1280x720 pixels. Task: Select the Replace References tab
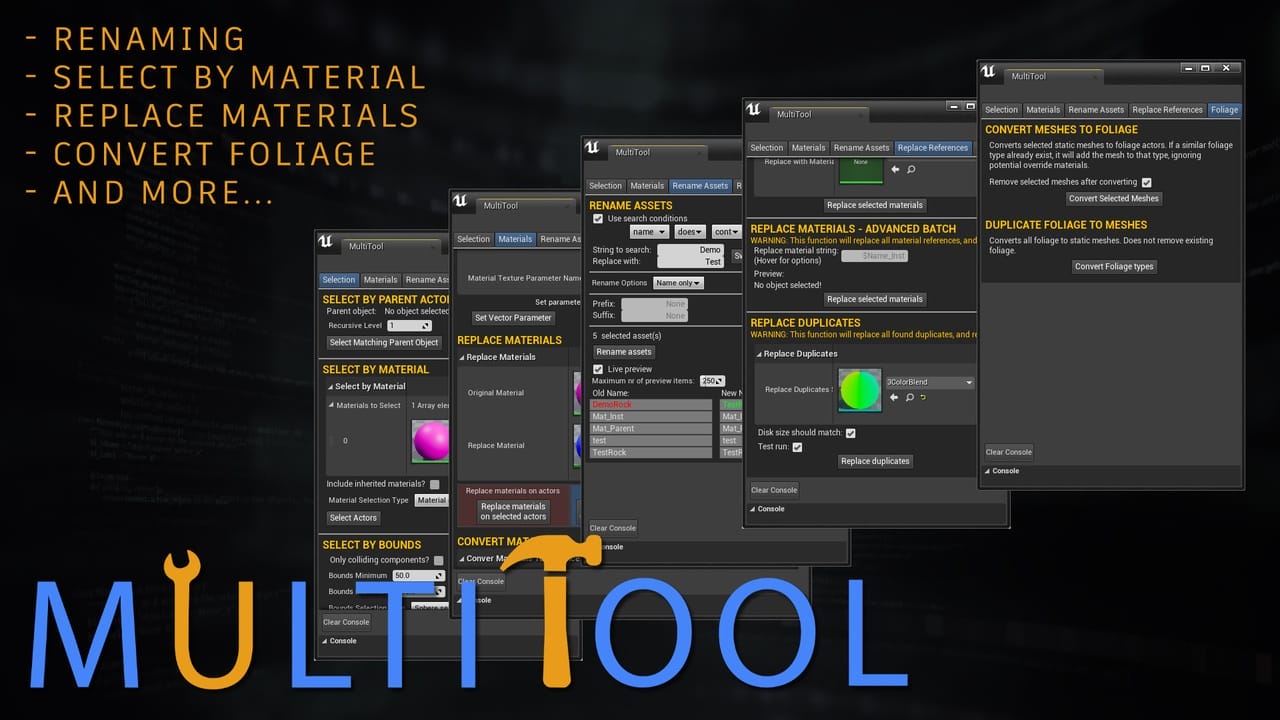click(x=933, y=147)
